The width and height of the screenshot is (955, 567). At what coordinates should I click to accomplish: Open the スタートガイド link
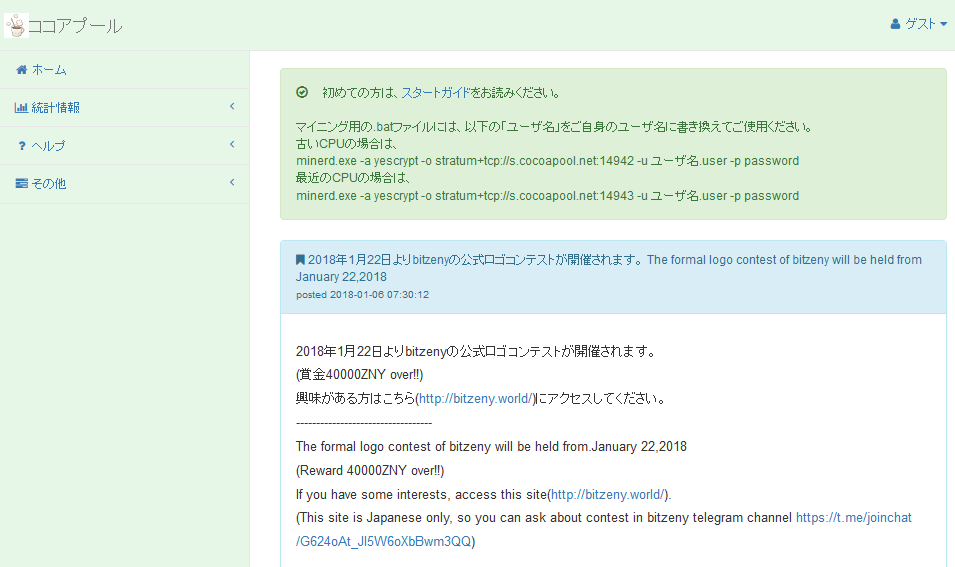tap(435, 93)
